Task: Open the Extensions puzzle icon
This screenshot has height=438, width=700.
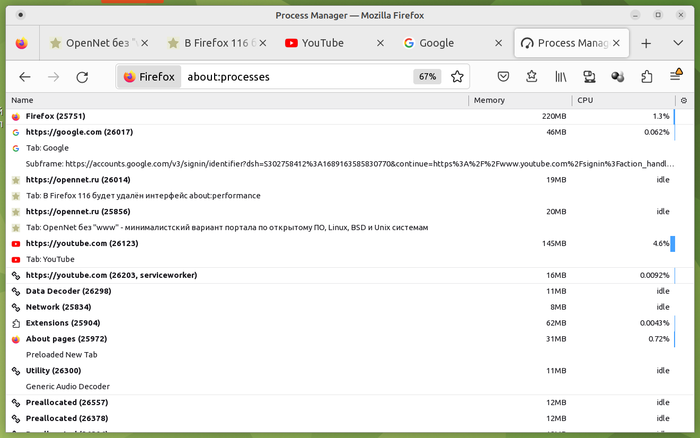Action: point(646,77)
